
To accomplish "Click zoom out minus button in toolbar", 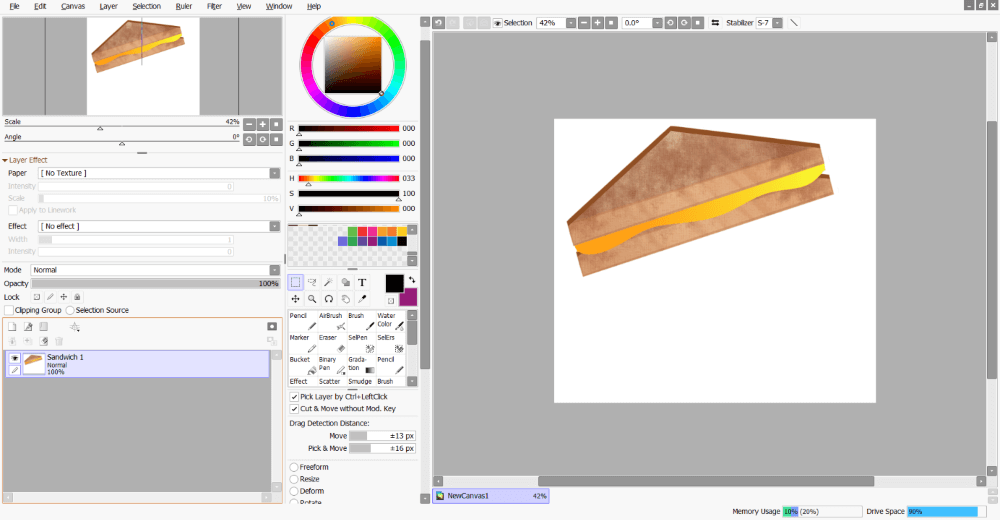I will (584, 23).
